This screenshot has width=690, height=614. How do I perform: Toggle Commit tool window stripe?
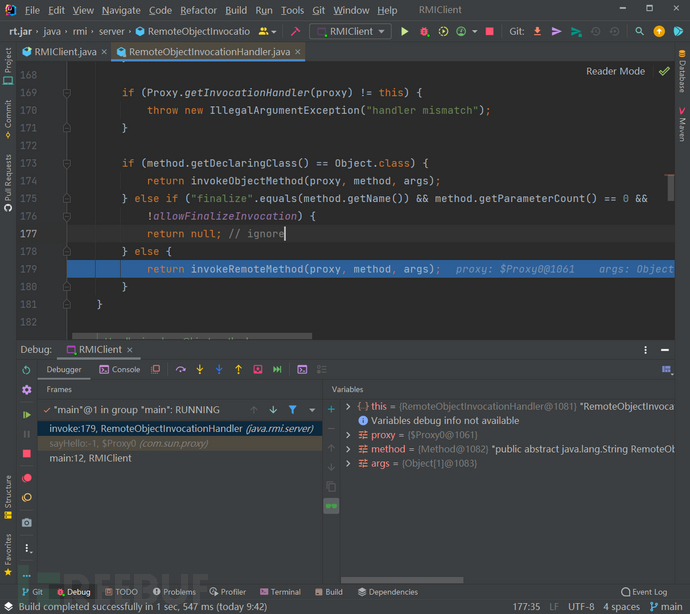[8, 119]
